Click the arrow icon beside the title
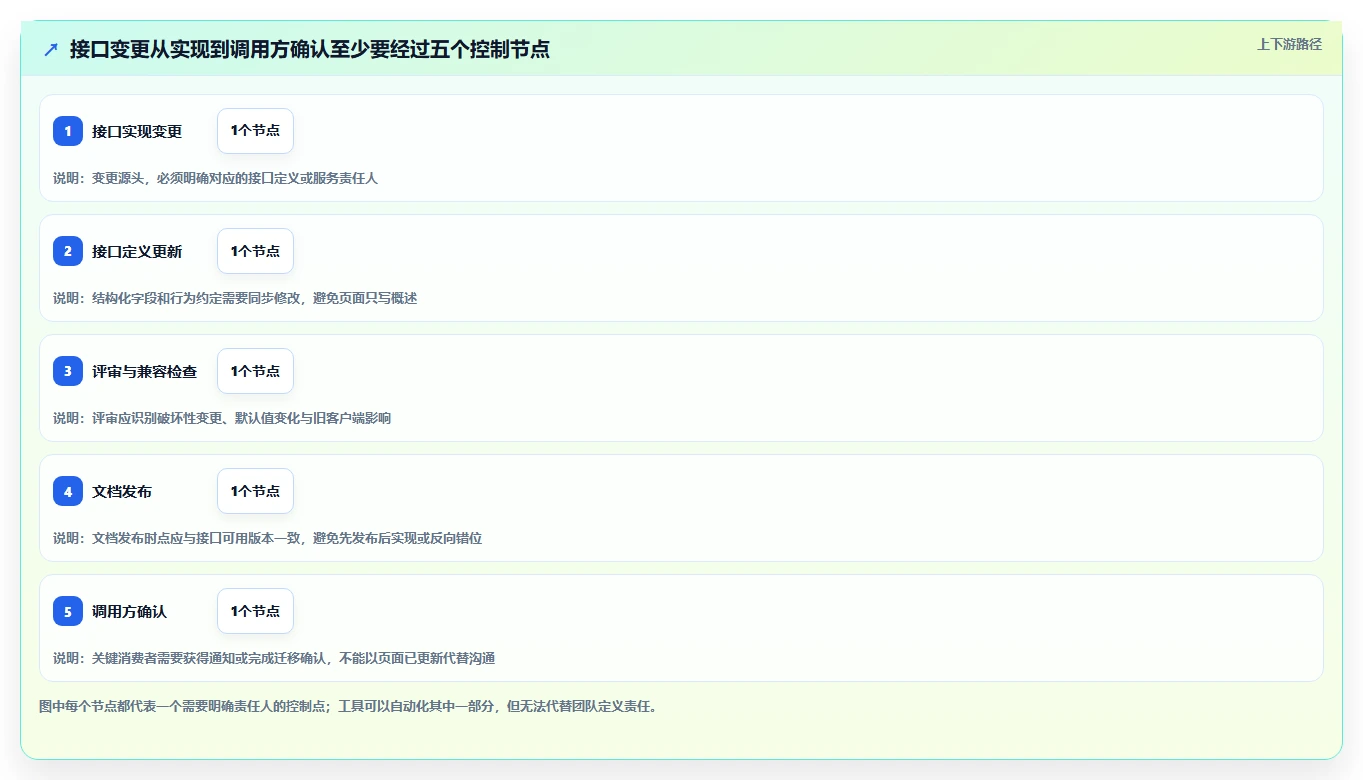The width and height of the screenshot is (1363, 780). (51, 49)
